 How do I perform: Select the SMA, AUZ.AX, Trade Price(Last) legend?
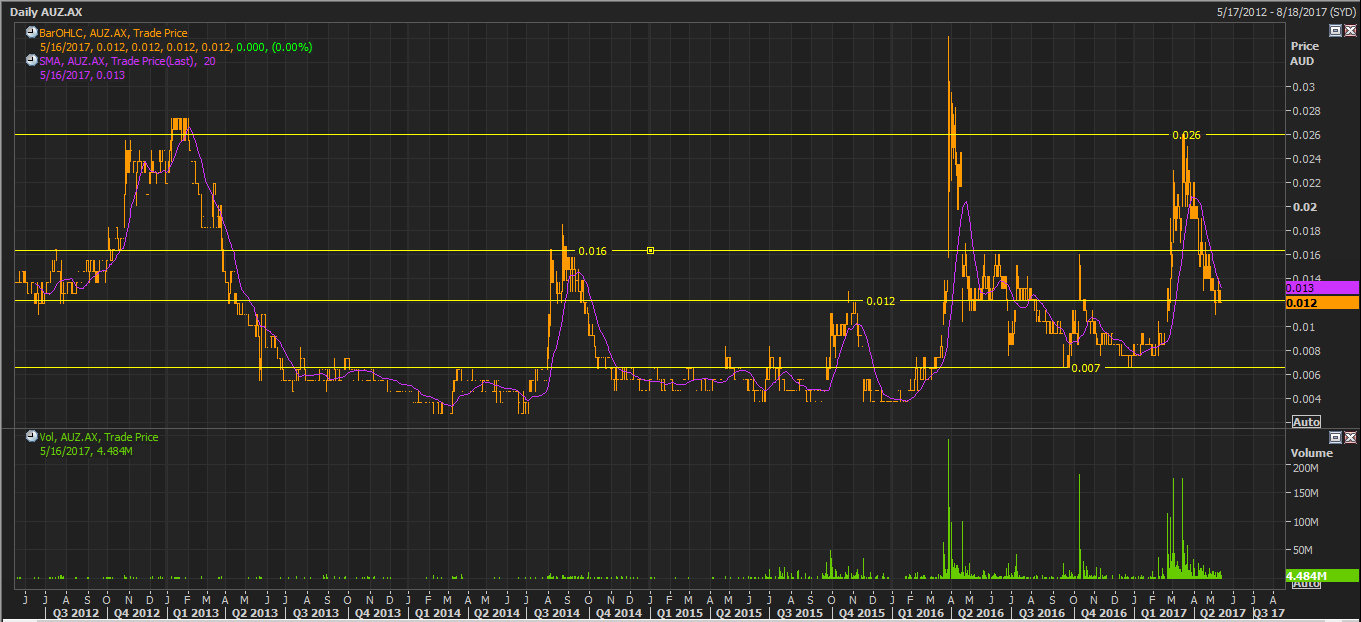(x=126, y=61)
